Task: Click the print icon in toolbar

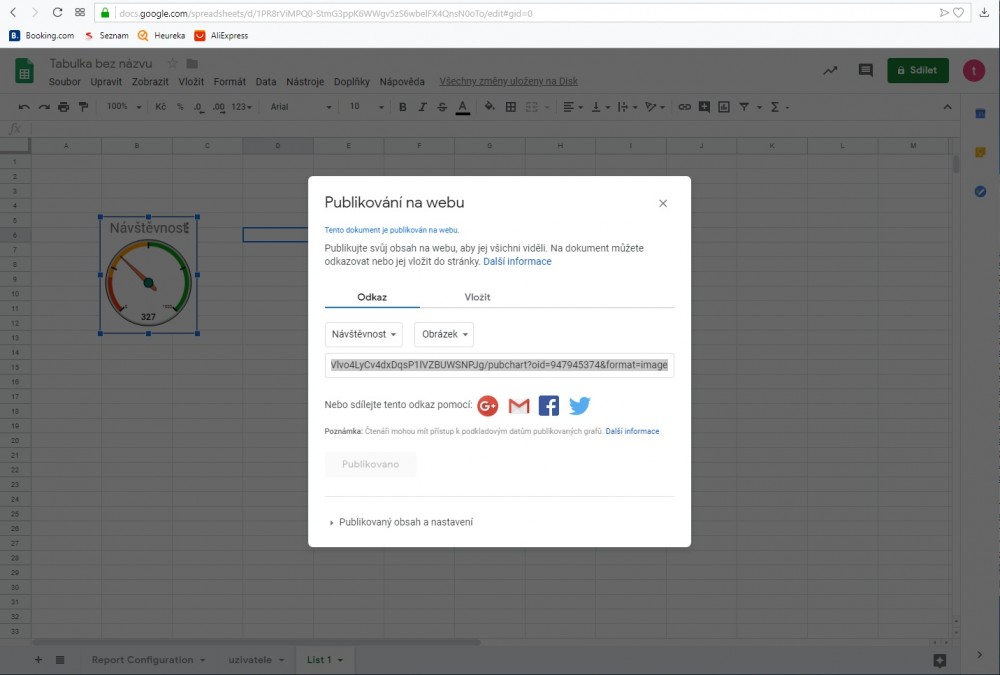Action: coord(64,107)
